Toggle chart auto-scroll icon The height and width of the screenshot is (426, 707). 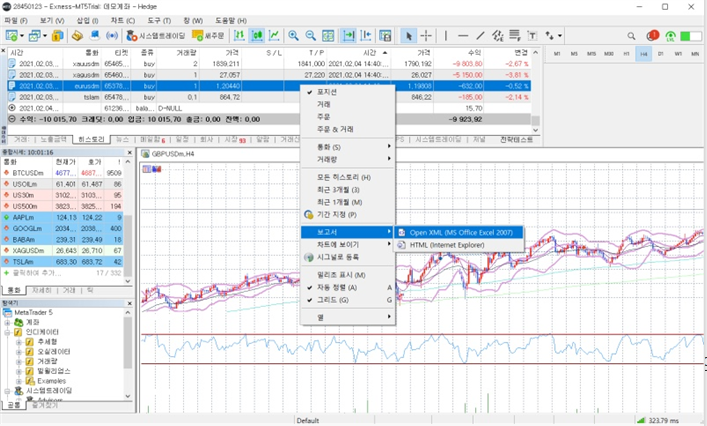point(348,36)
